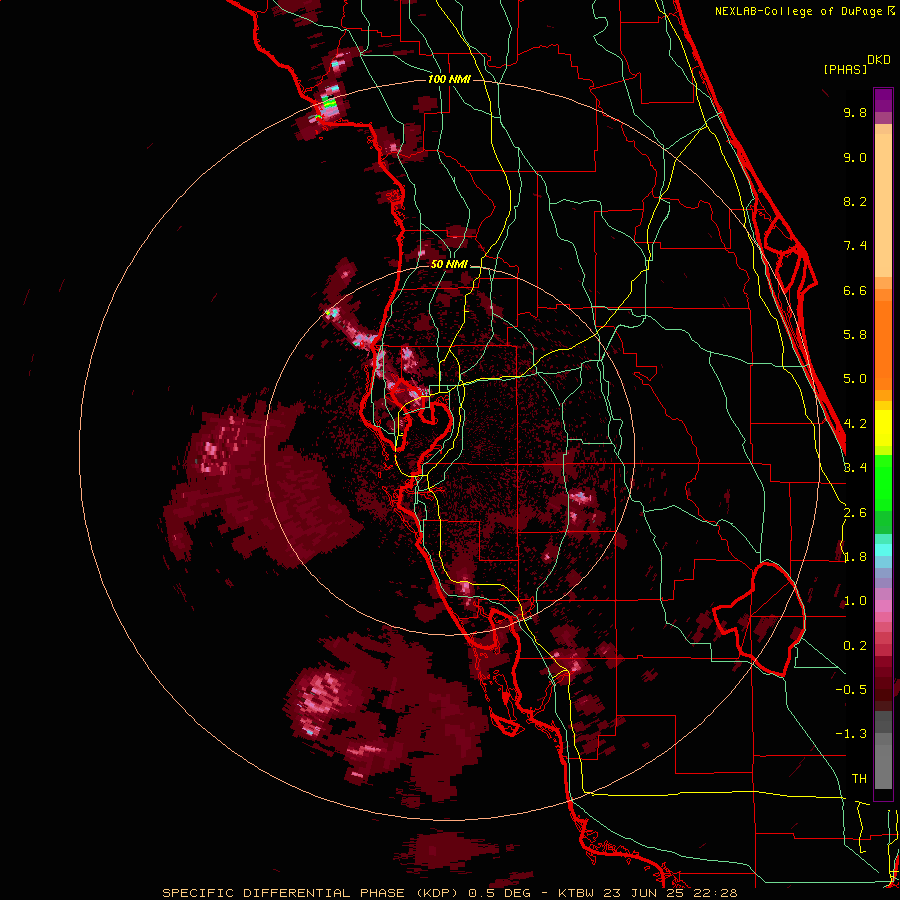Click the [PHAS] units label

(x=845, y=69)
